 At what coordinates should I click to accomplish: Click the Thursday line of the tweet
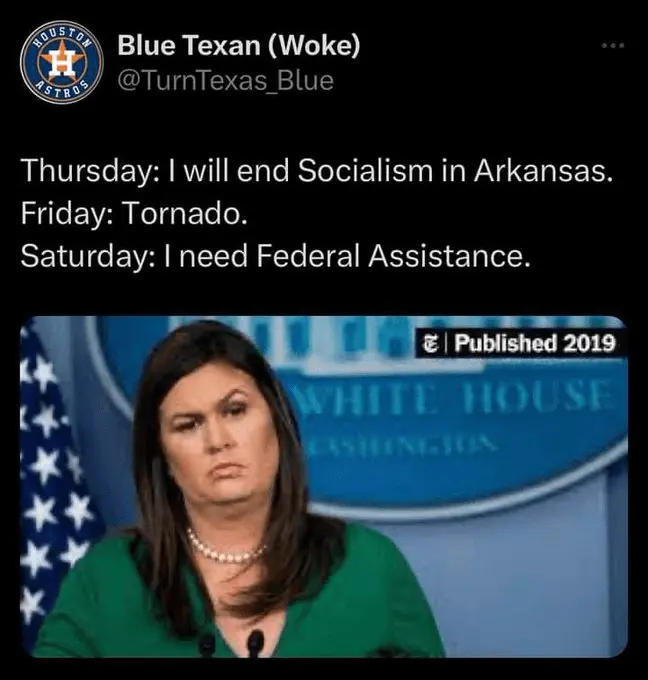(x=317, y=171)
